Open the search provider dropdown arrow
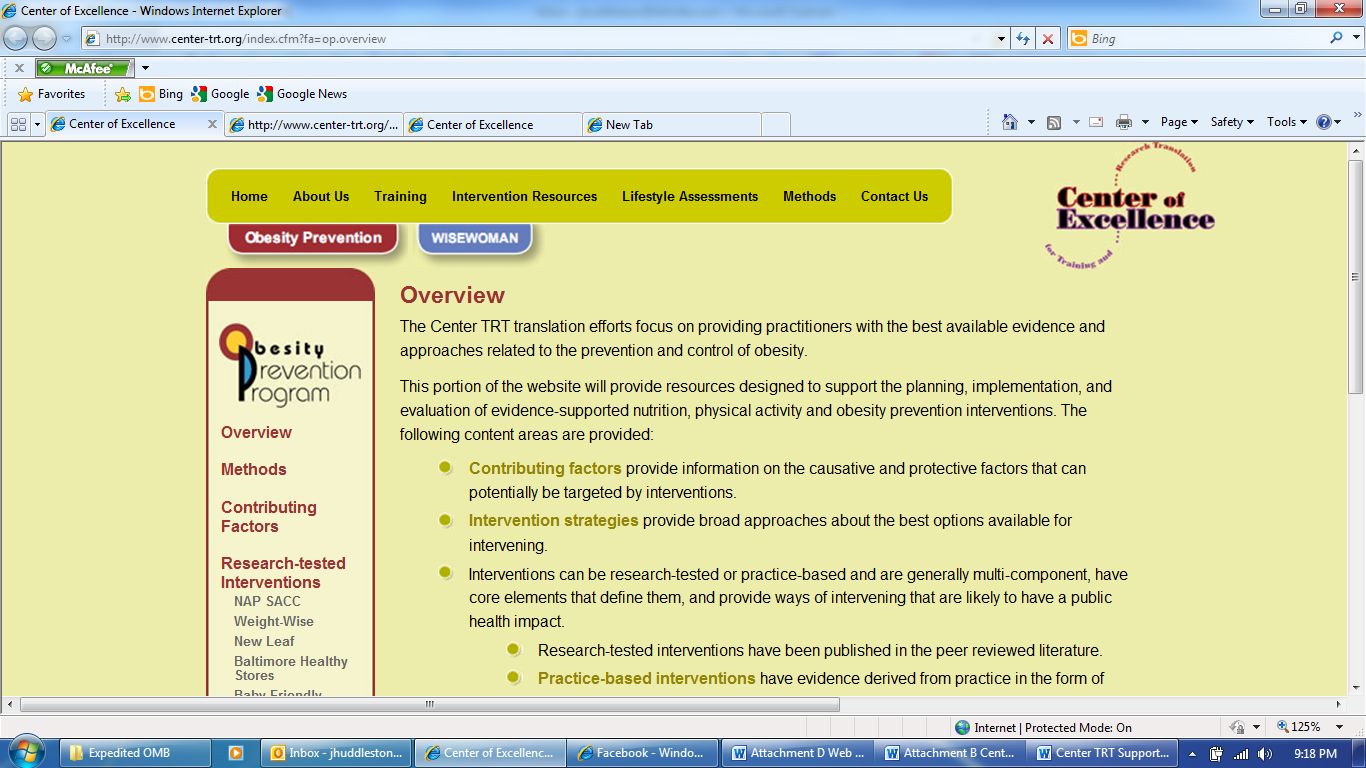This screenshot has height=768, width=1366. click(x=1355, y=39)
